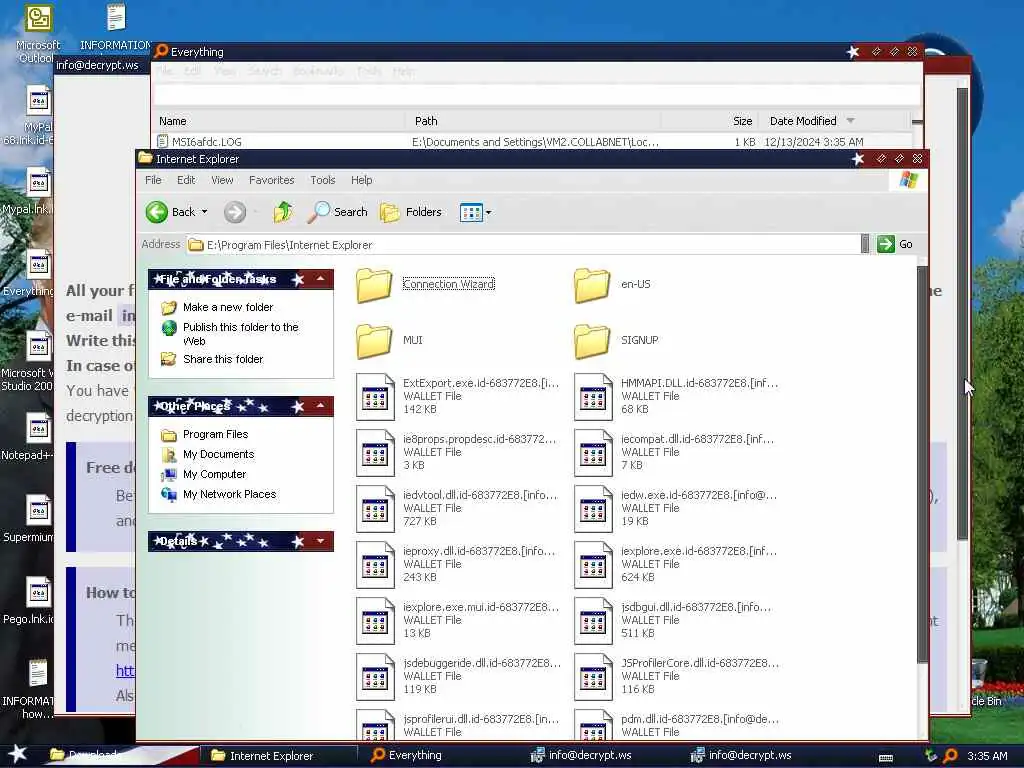1024x768 pixels.
Task: Click the Start star button
Action: click(18, 754)
